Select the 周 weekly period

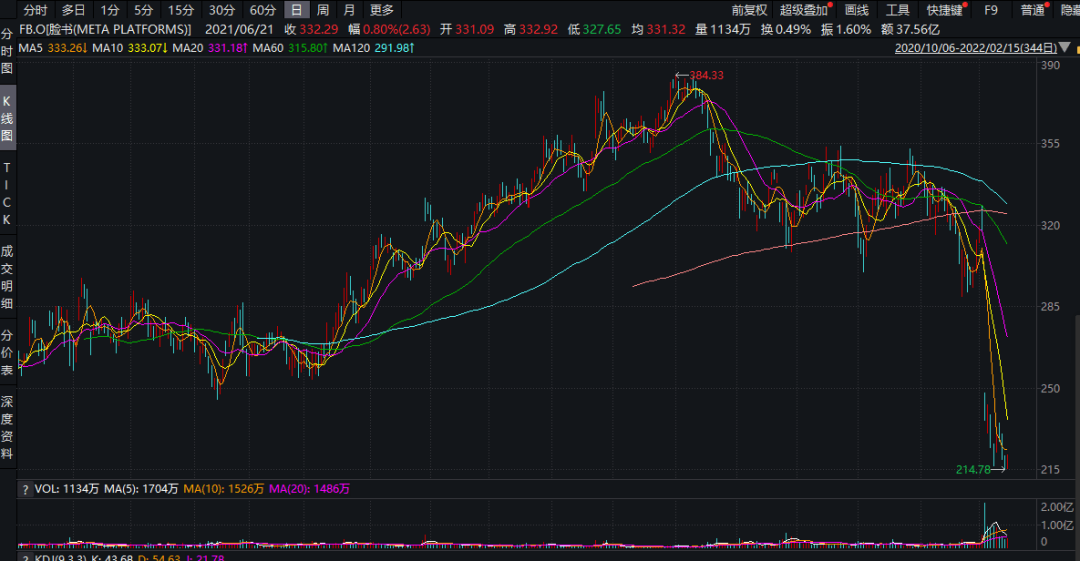[323, 10]
